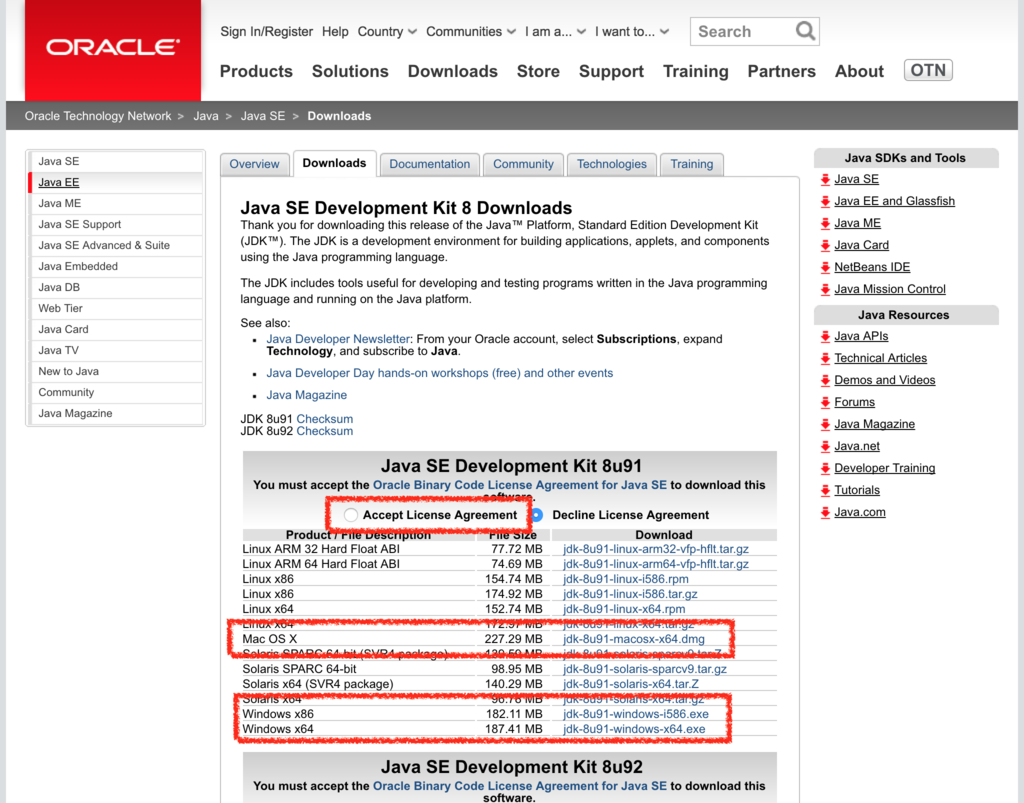Click the red arrow icon beside Java Card
Image resolution: width=1024 pixels, height=803 pixels.
point(825,245)
